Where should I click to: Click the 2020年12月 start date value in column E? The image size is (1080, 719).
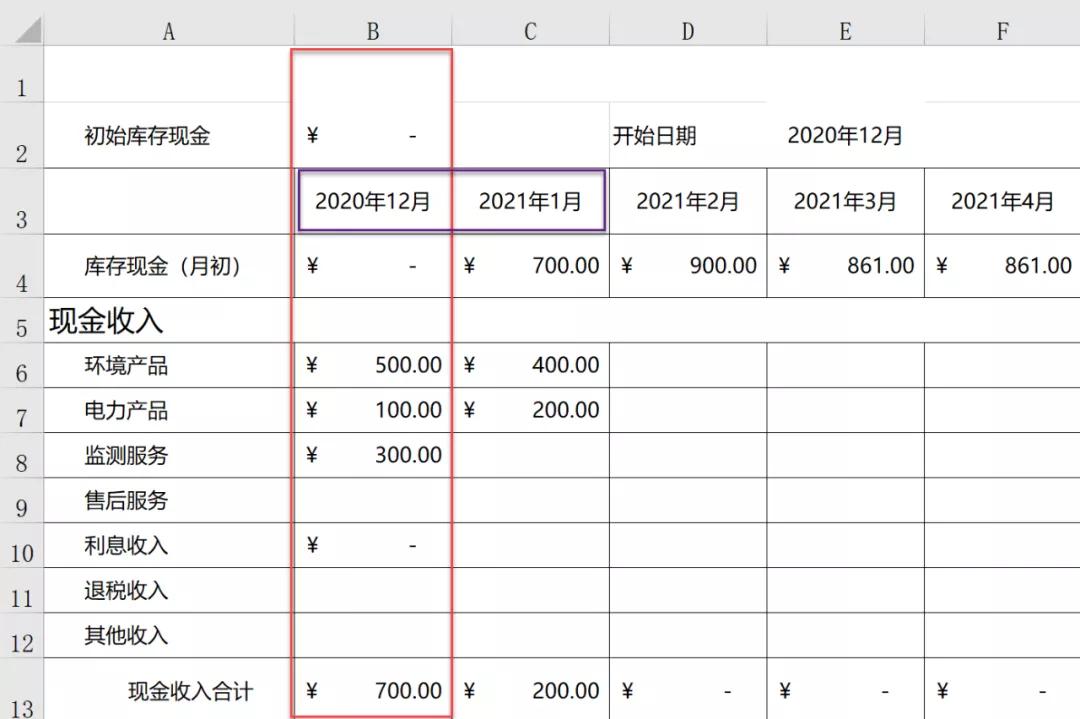pos(844,136)
